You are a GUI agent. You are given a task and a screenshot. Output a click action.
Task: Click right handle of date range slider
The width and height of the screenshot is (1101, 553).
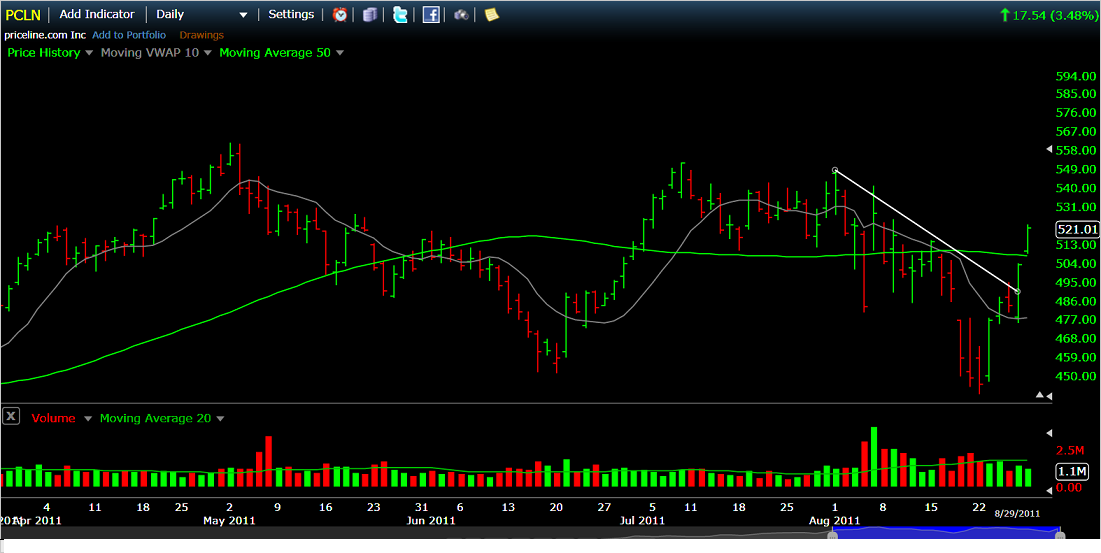(x=1060, y=535)
